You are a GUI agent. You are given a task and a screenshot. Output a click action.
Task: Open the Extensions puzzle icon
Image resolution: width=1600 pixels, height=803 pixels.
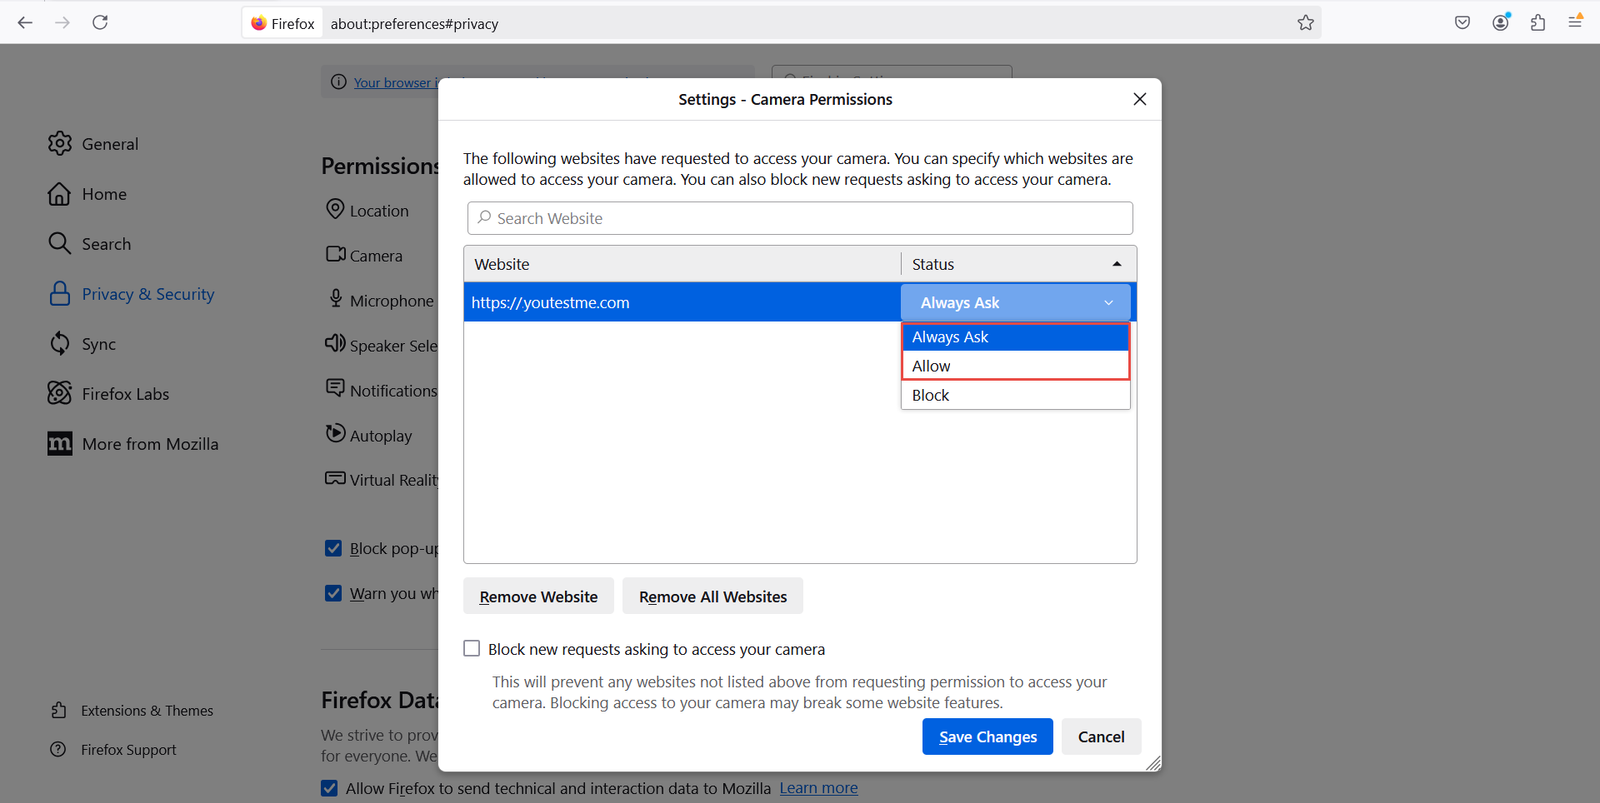[1538, 23]
